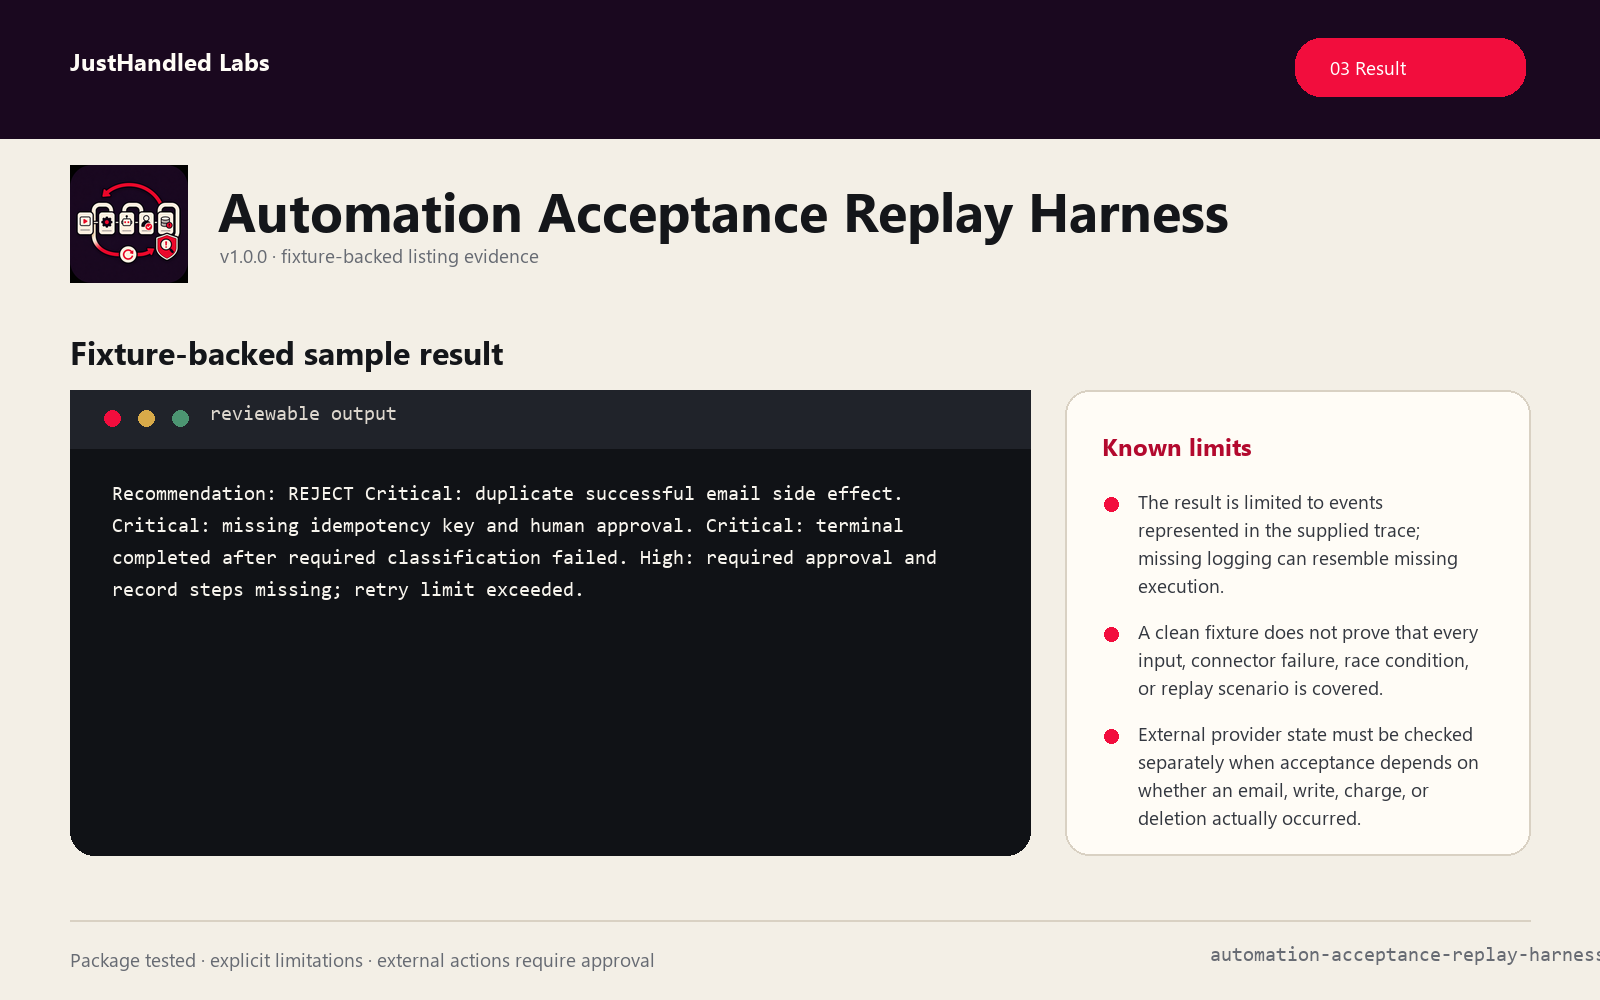Viewport: 1600px width, 1000px height.
Task: Click the green dot in terminal header
Action: point(181,418)
